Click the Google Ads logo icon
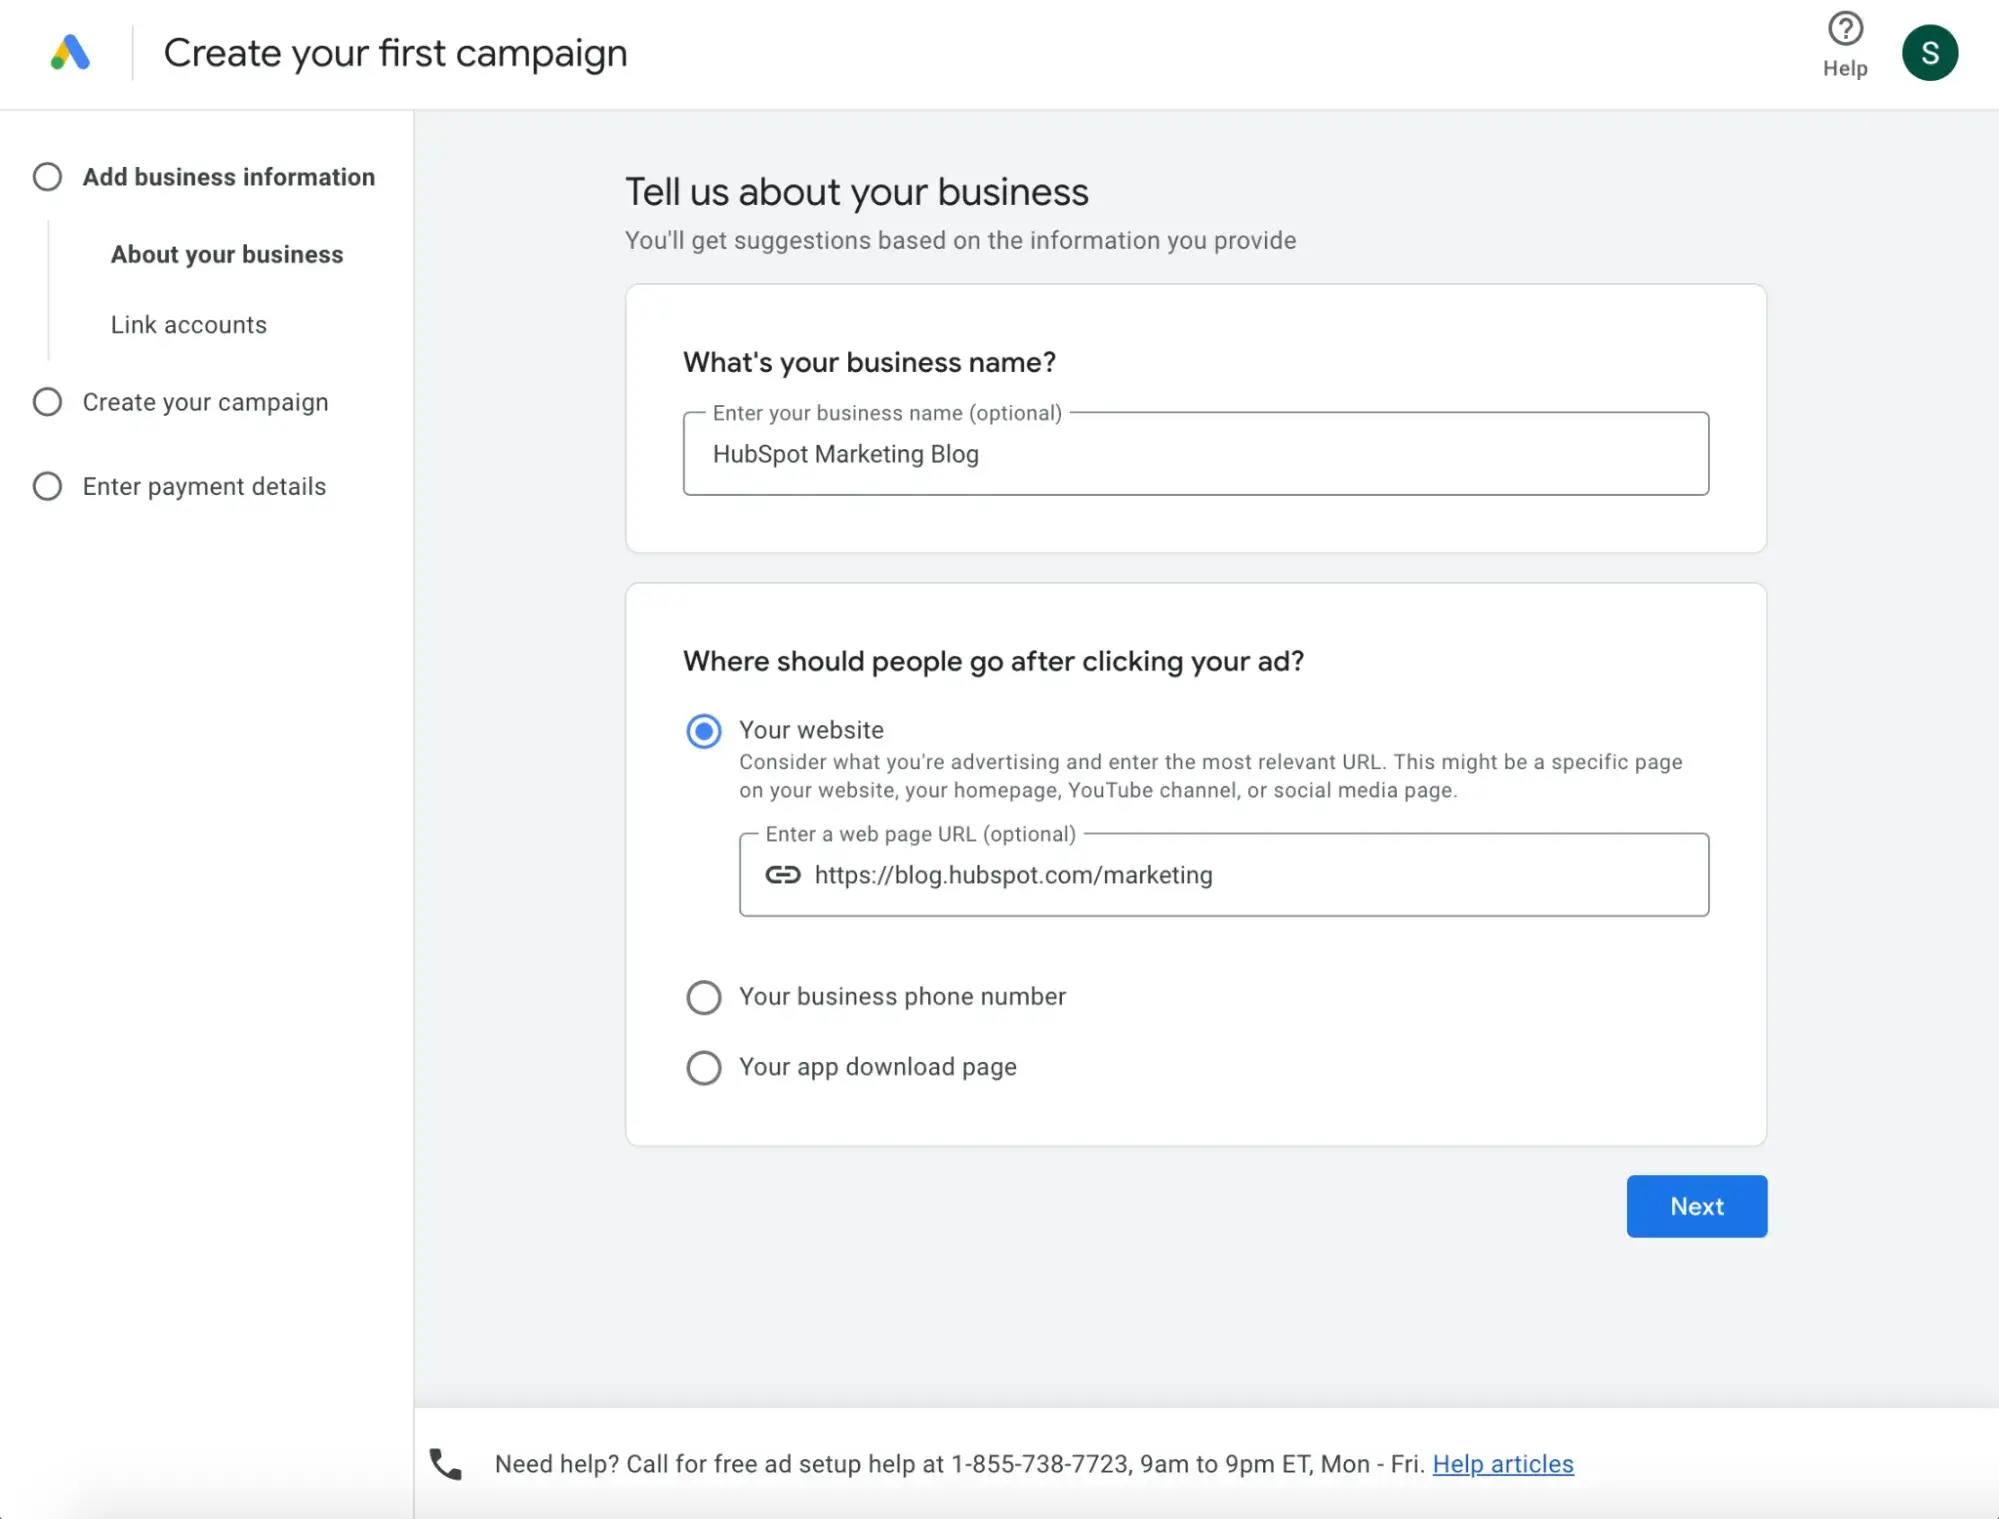Viewport: 1999px width, 1519px height. tap(69, 51)
